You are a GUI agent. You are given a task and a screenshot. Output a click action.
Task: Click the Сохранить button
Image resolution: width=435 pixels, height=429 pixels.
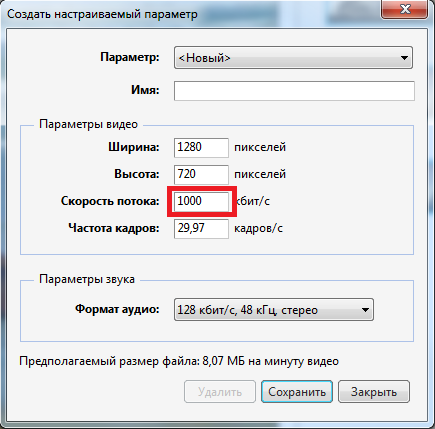(297, 392)
